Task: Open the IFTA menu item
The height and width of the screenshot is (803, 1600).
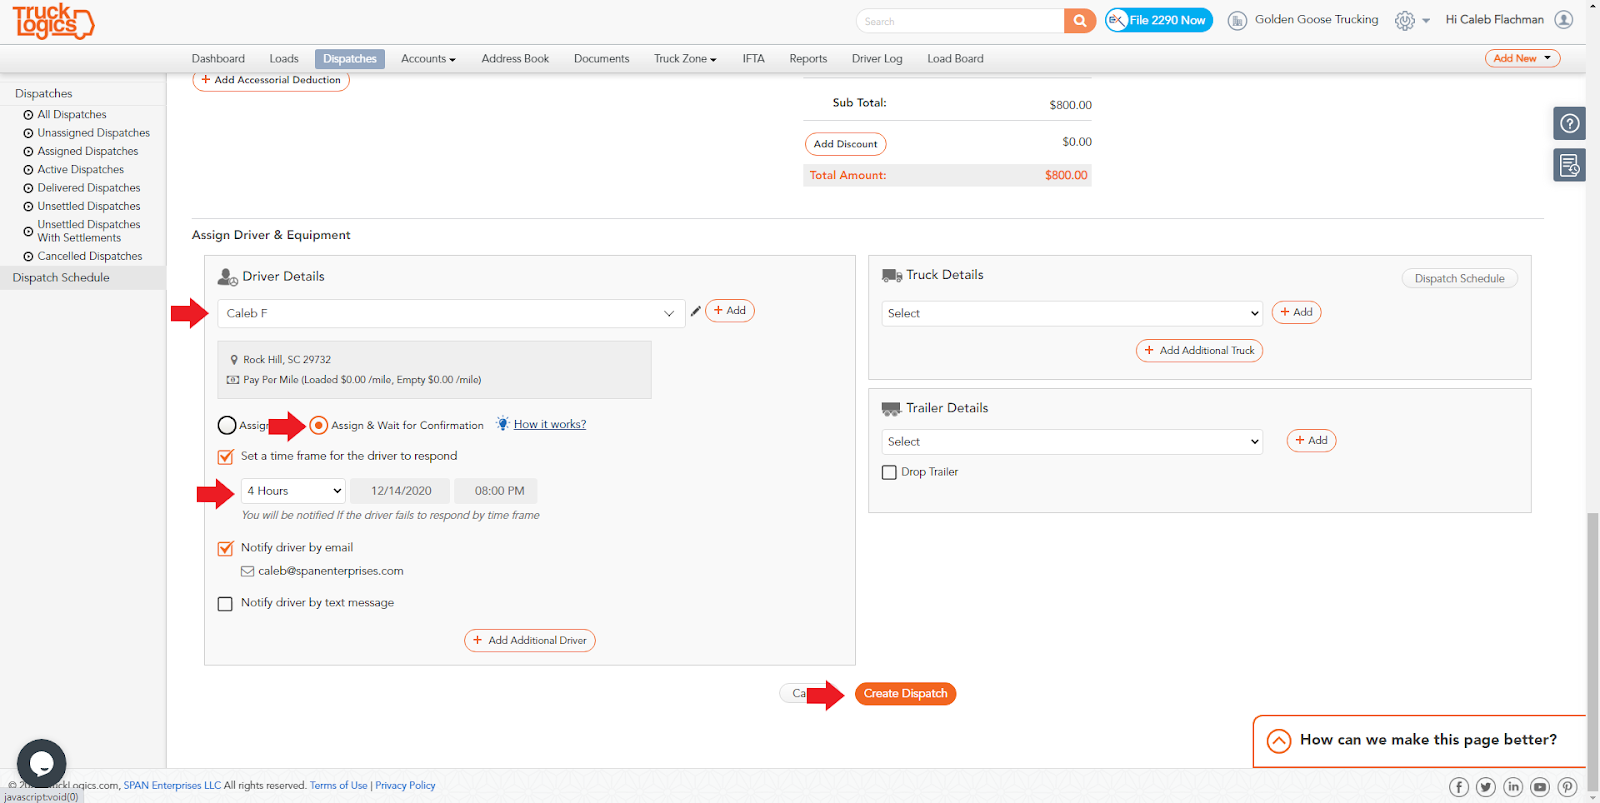Action: click(x=753, y=59)
